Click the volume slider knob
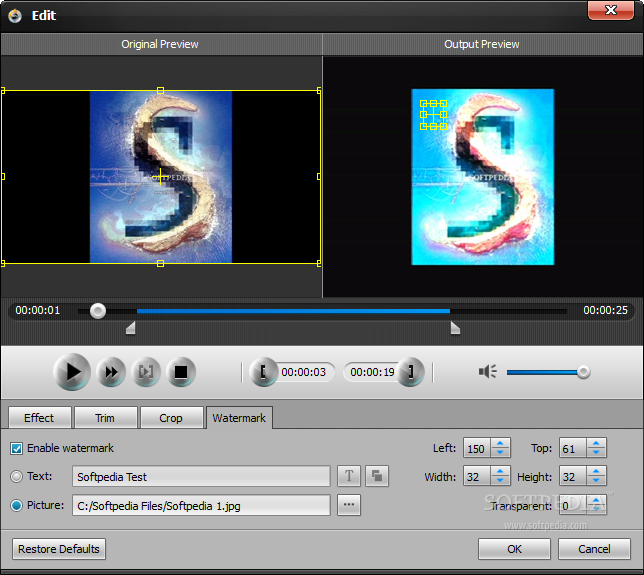 coord(583,372)
